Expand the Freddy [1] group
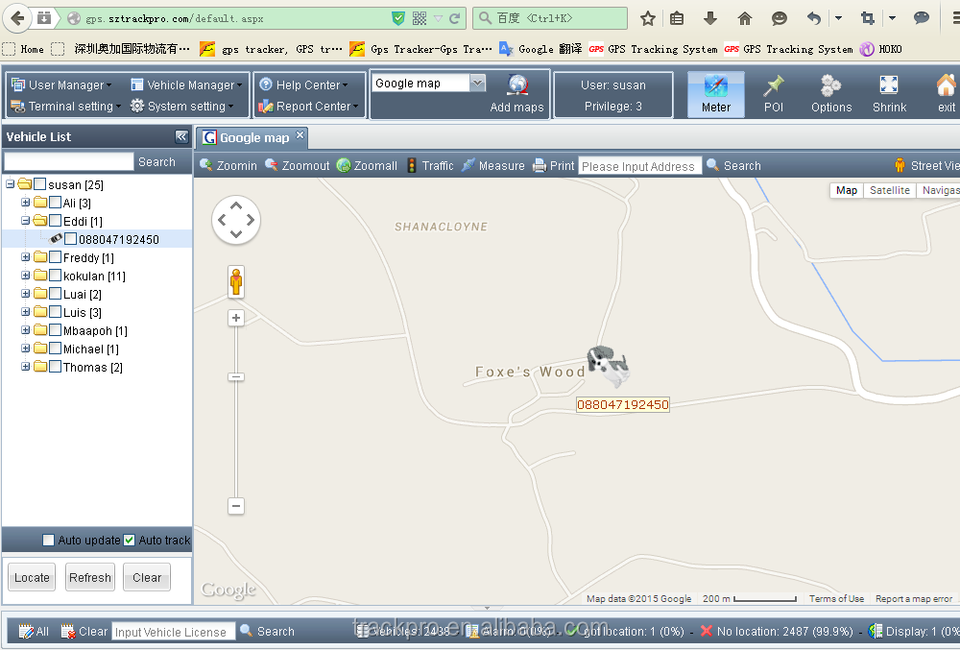 click(x=26, y=258)
